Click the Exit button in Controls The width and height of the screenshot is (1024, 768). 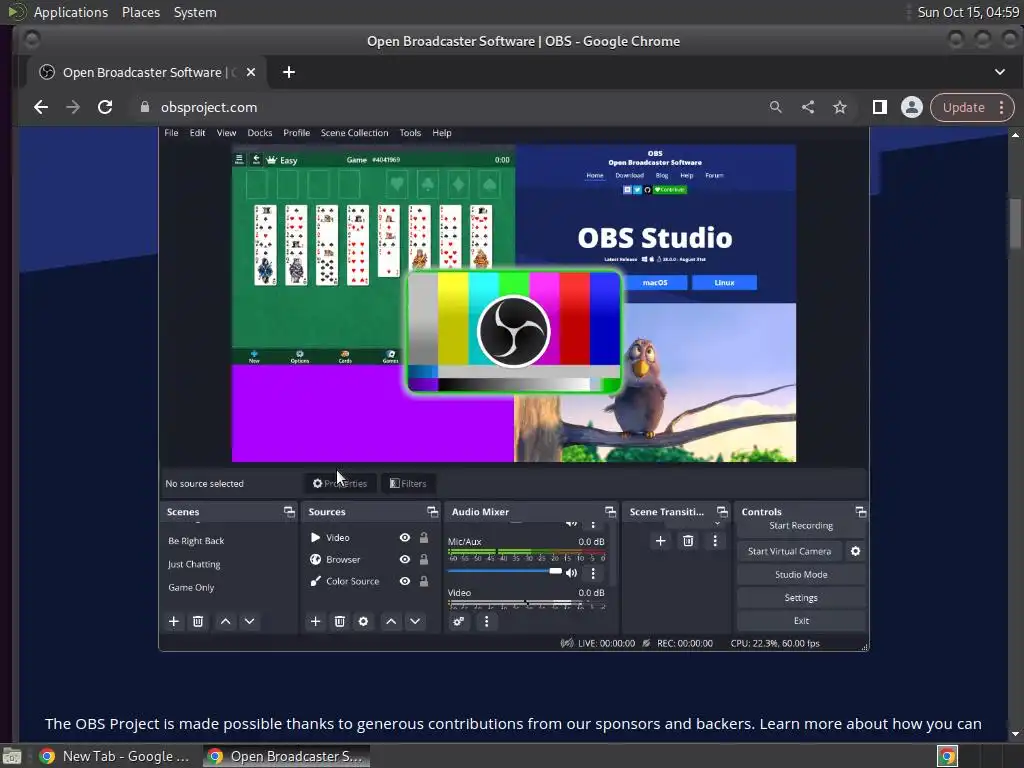pos(801,620)
